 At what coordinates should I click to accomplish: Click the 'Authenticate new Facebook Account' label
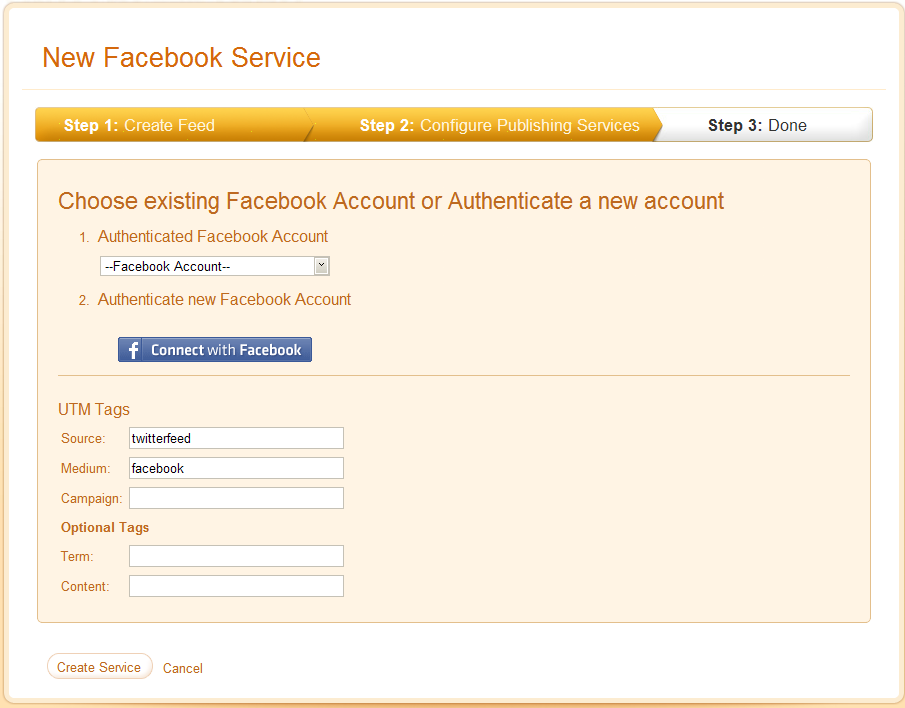pyautogui.click(x=224, y=299)
